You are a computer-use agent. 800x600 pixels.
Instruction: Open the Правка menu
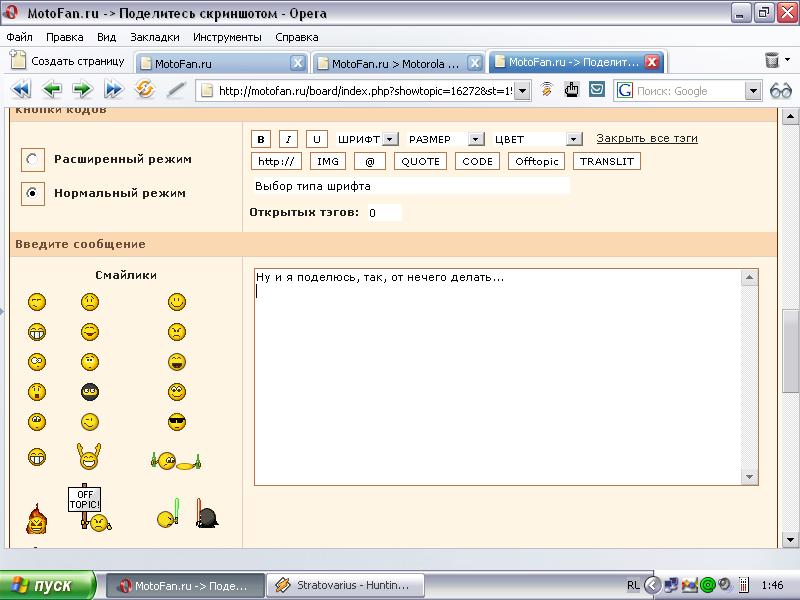click(x=64, y=37)
